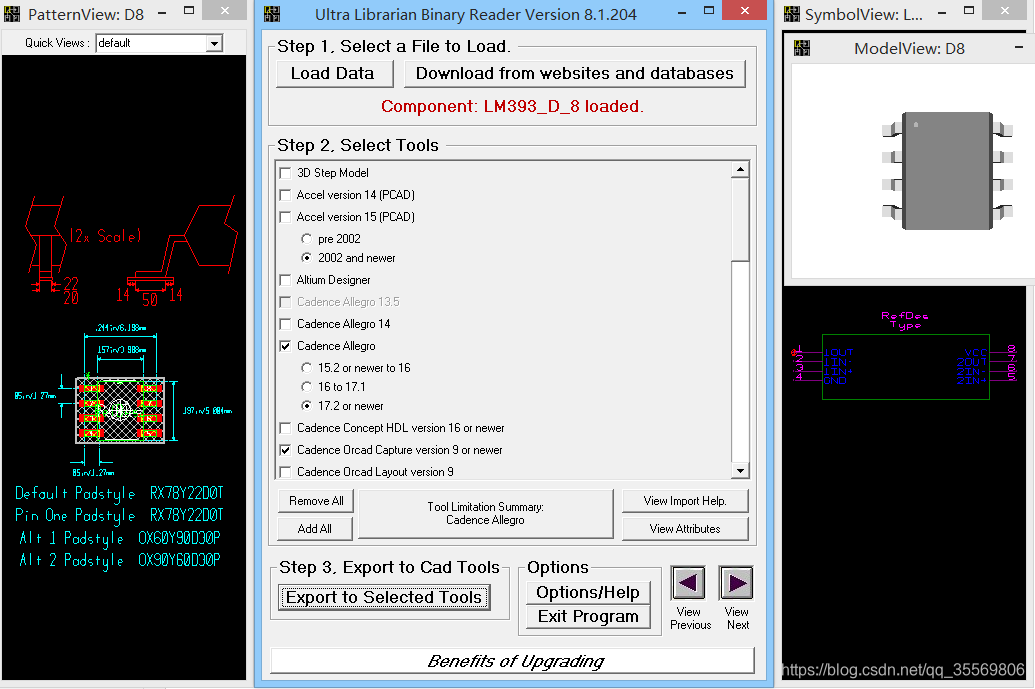Image resolution: width=1035 pixels, height=689 pixels.
Task: Click the View Next arrow icon
Action: pos(736,583)
